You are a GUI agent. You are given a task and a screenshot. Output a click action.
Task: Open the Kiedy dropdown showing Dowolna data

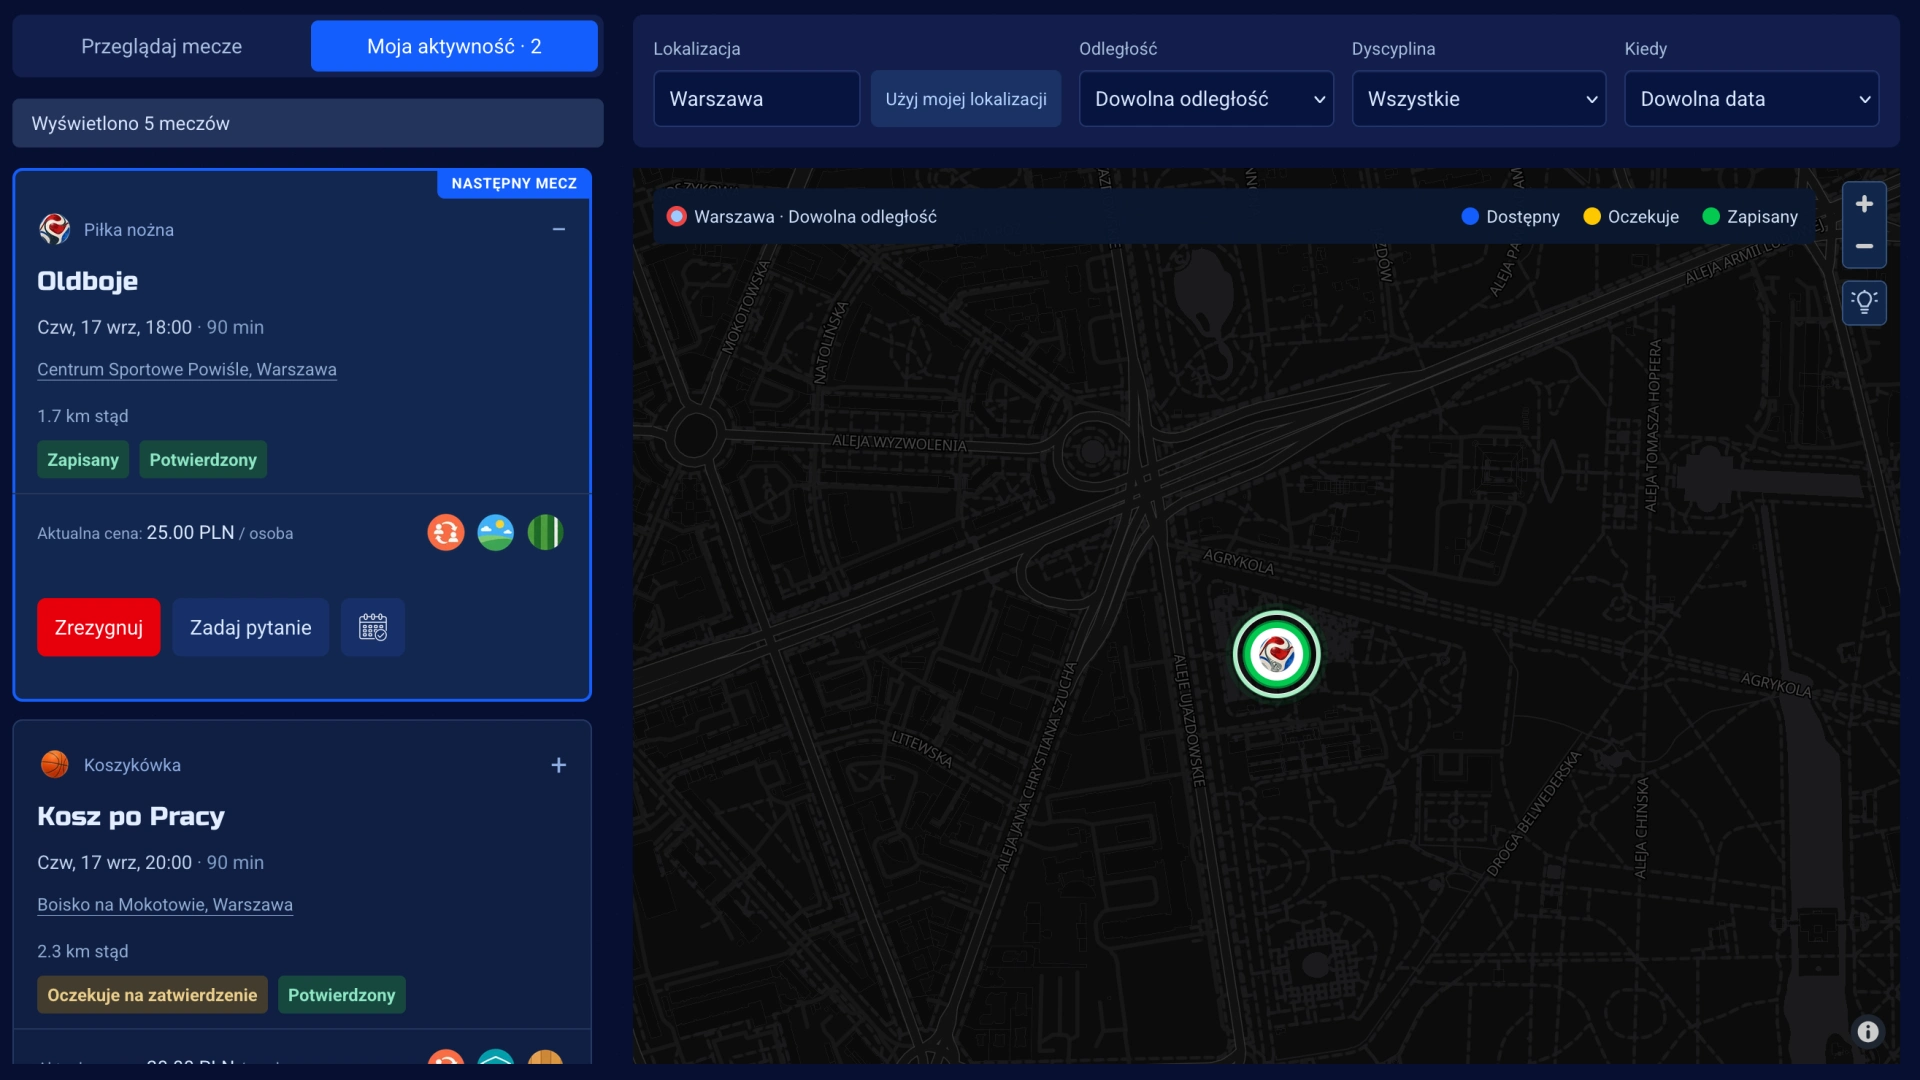pyautogui.click(x=1751, y=99)
